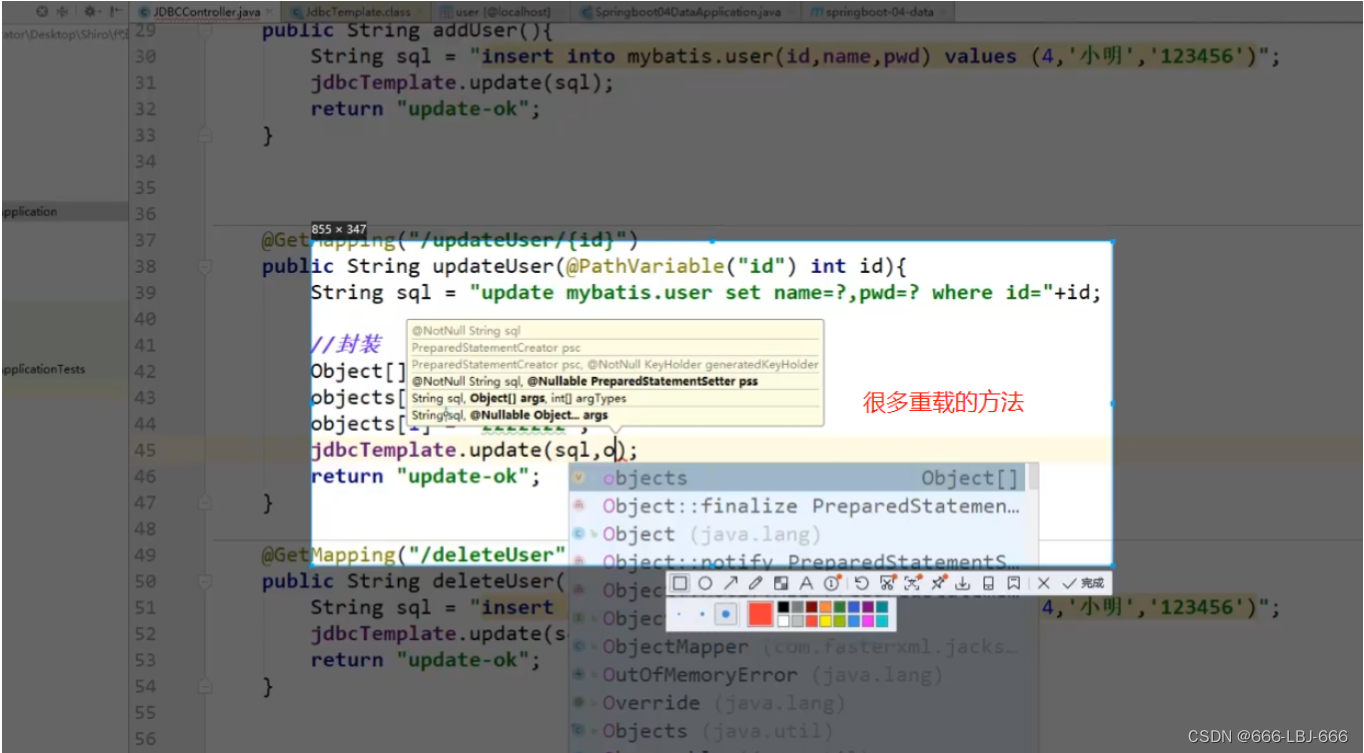Click the scroll-from-source target icon

coord(42,11)
